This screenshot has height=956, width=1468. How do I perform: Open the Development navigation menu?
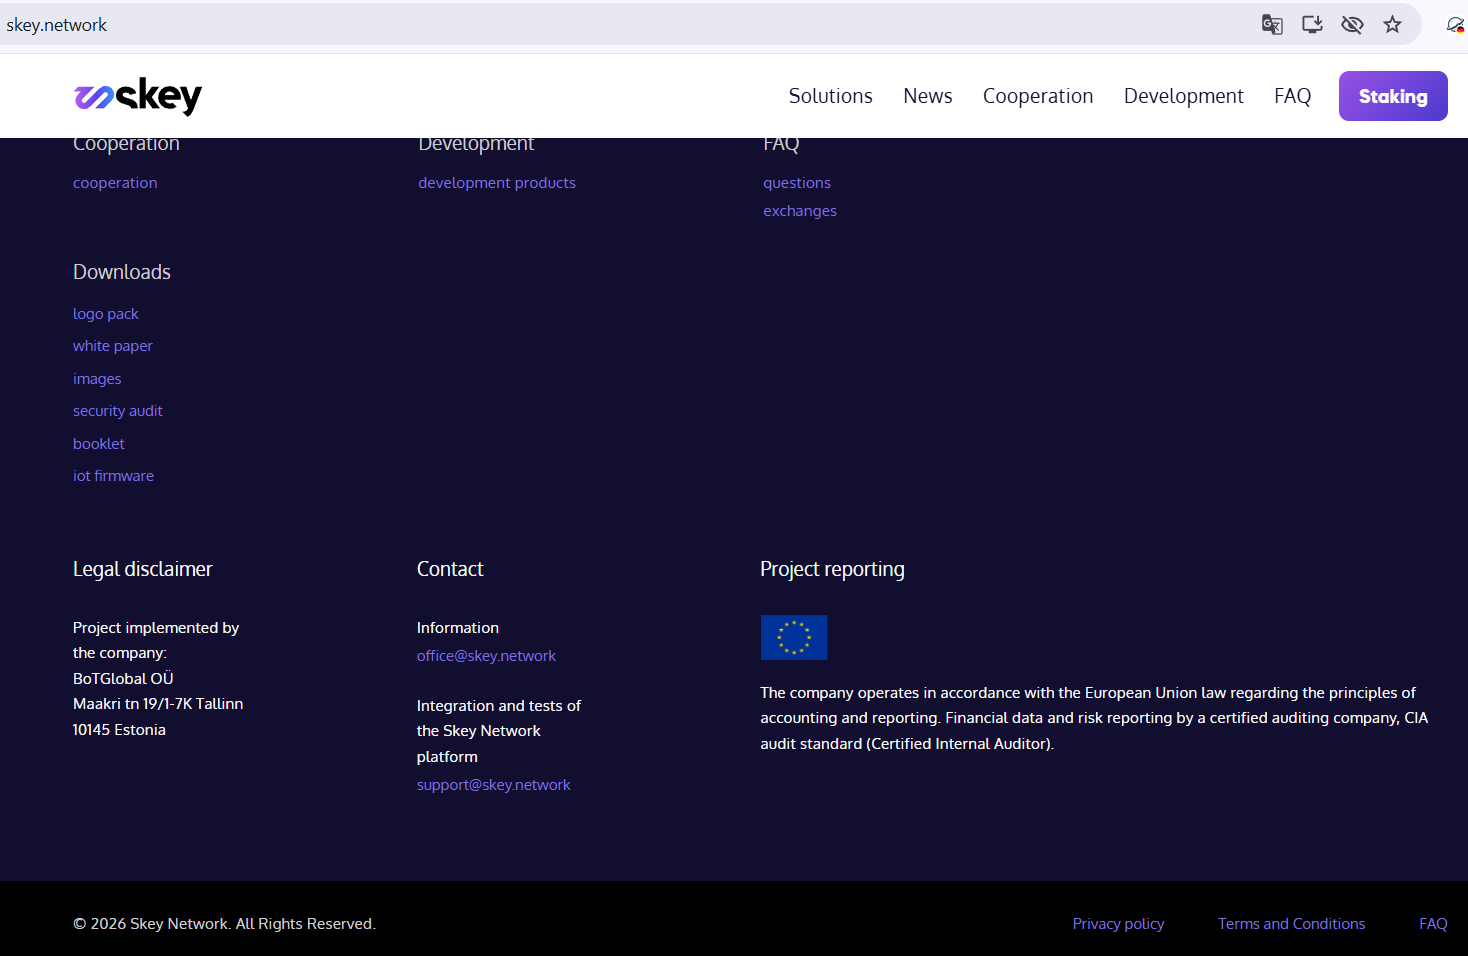pyautogui.click(x=1183, y=96)
